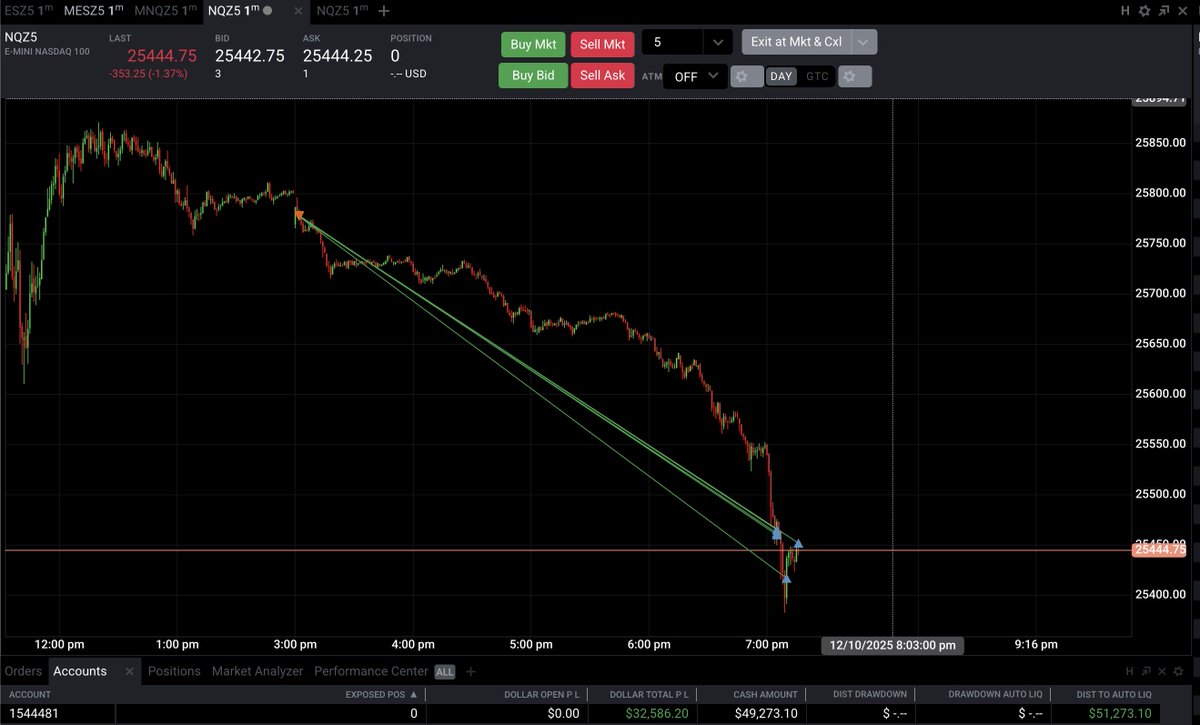Click the Buy Mkt button
This screenshot has width=1200, height=725.
tap(532, 44)
